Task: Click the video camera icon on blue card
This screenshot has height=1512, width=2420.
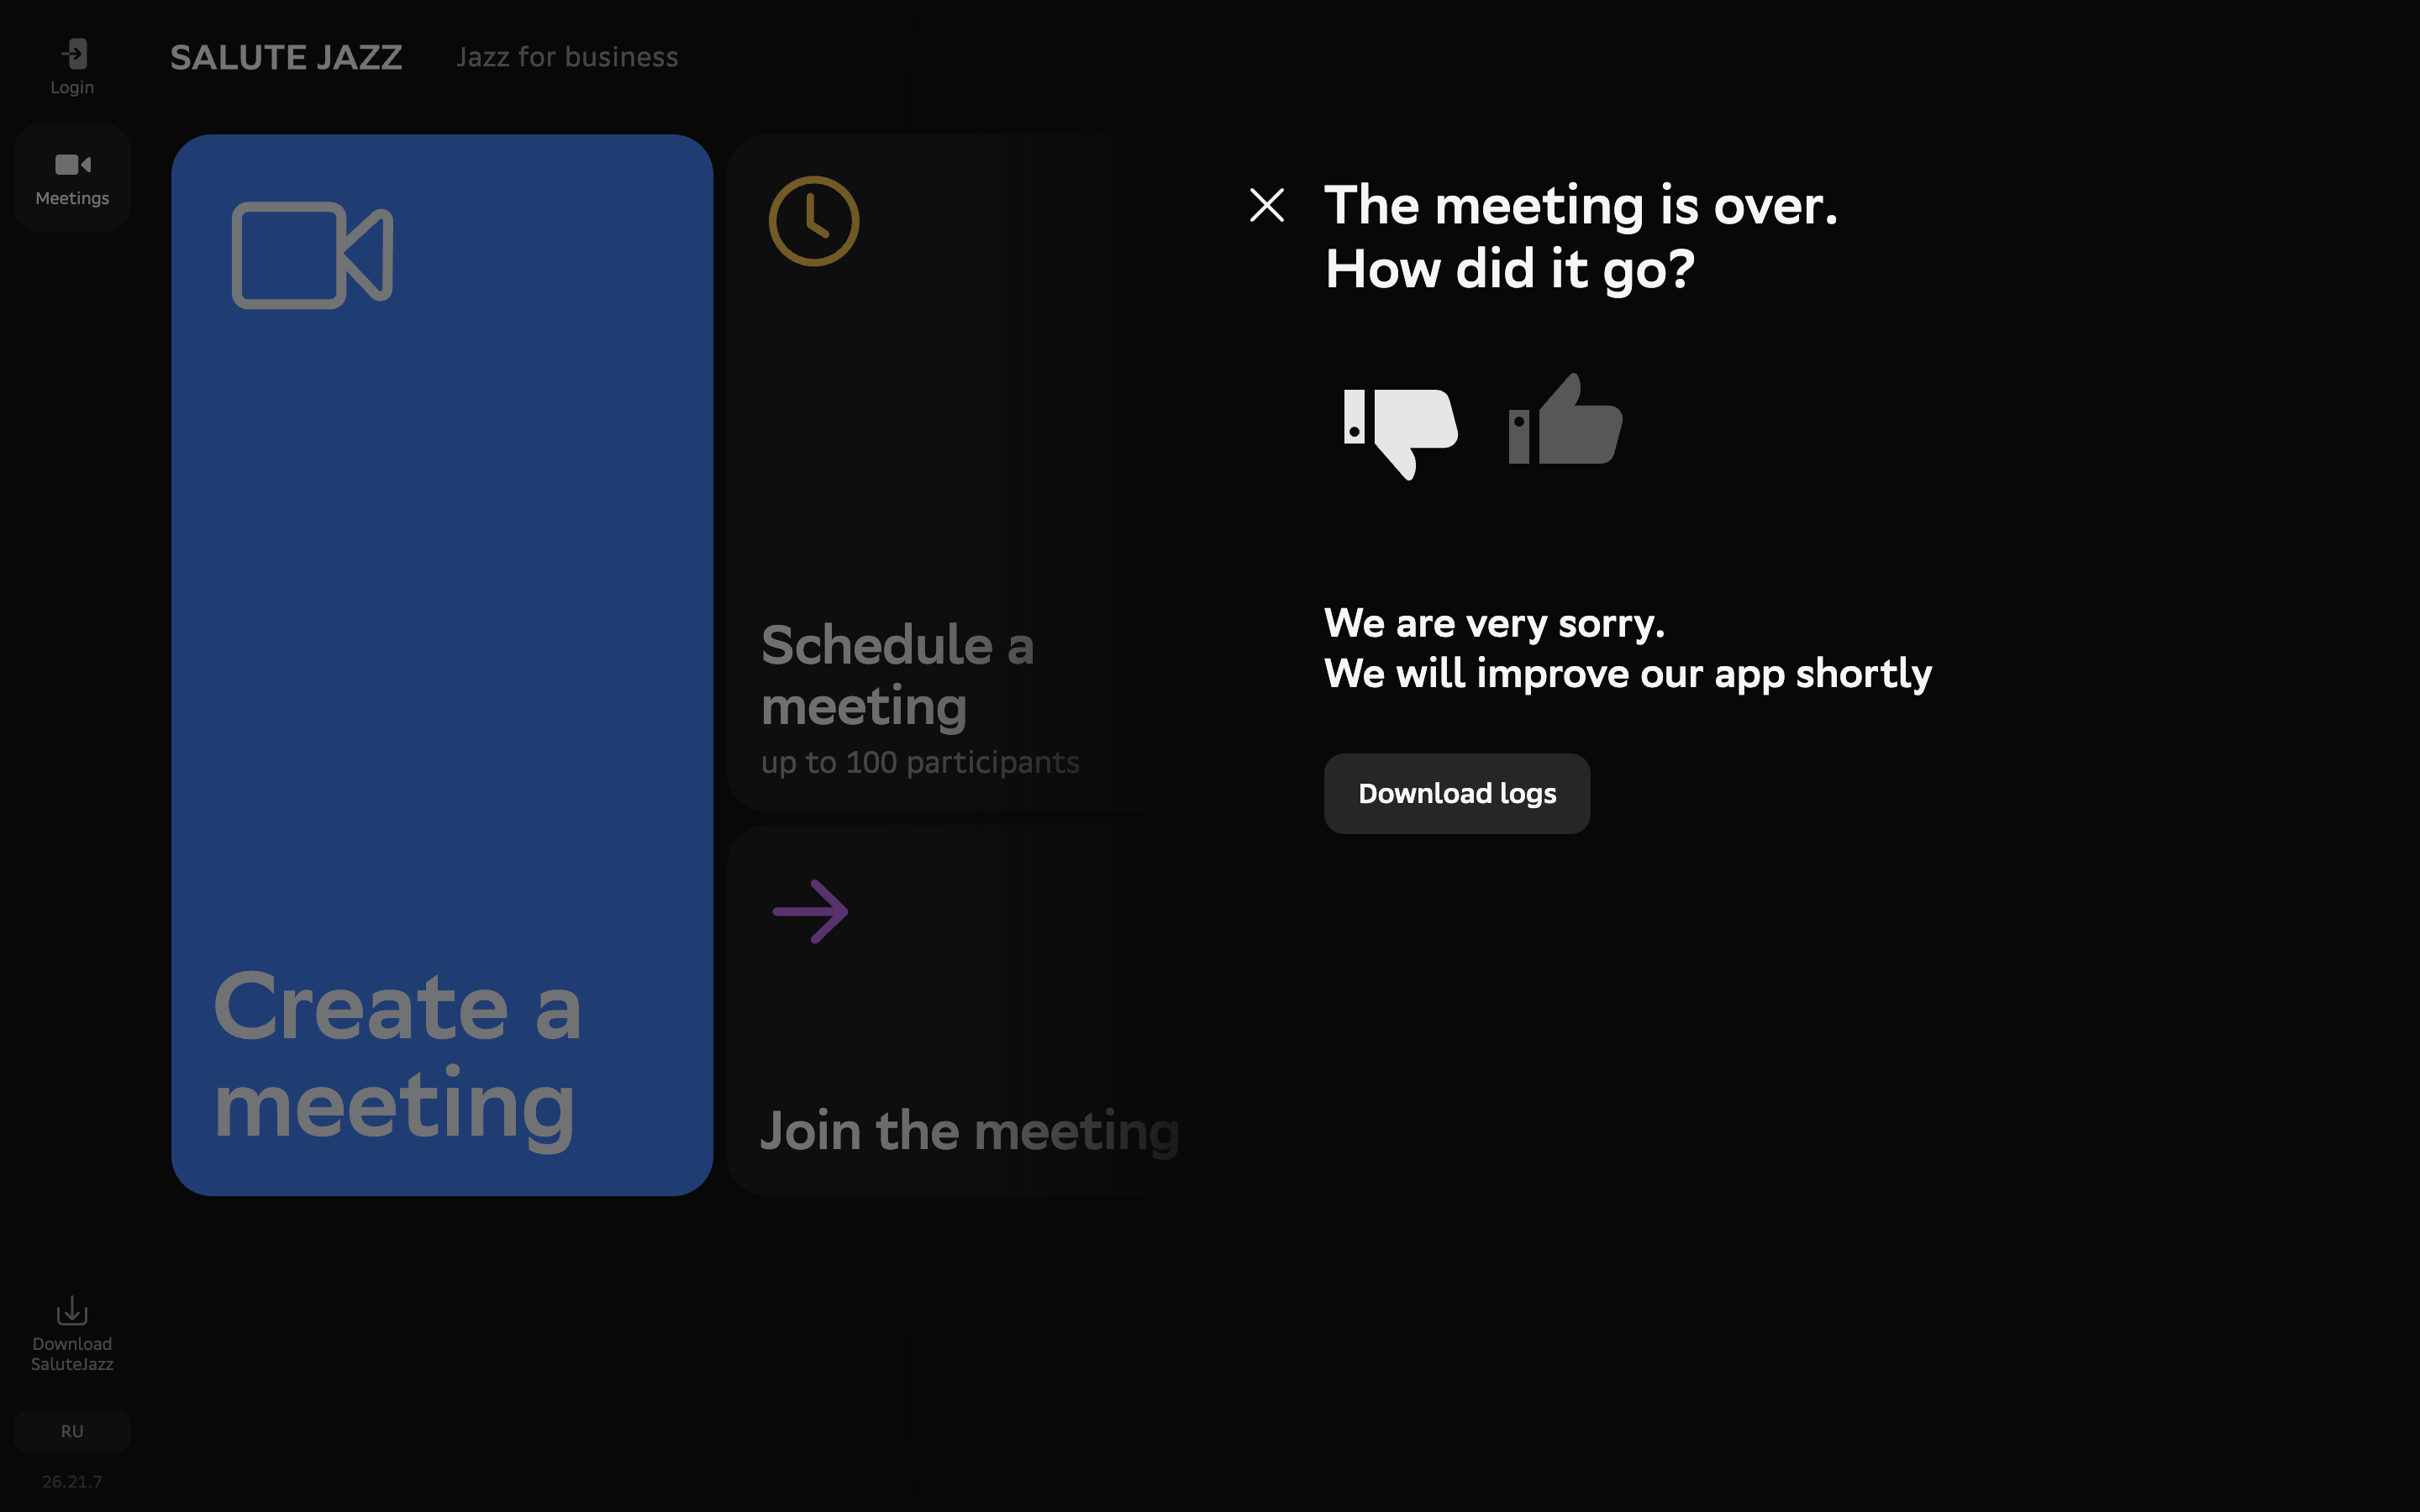Action: click(x=312, y=255)
